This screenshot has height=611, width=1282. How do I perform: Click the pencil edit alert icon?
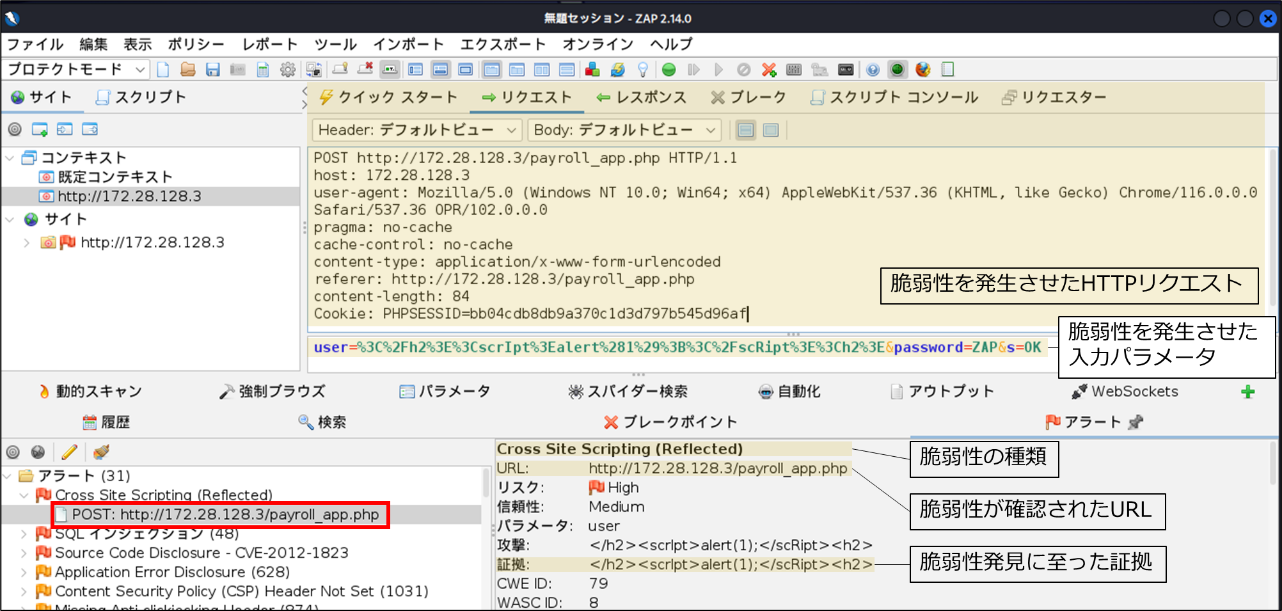(69, 452)
